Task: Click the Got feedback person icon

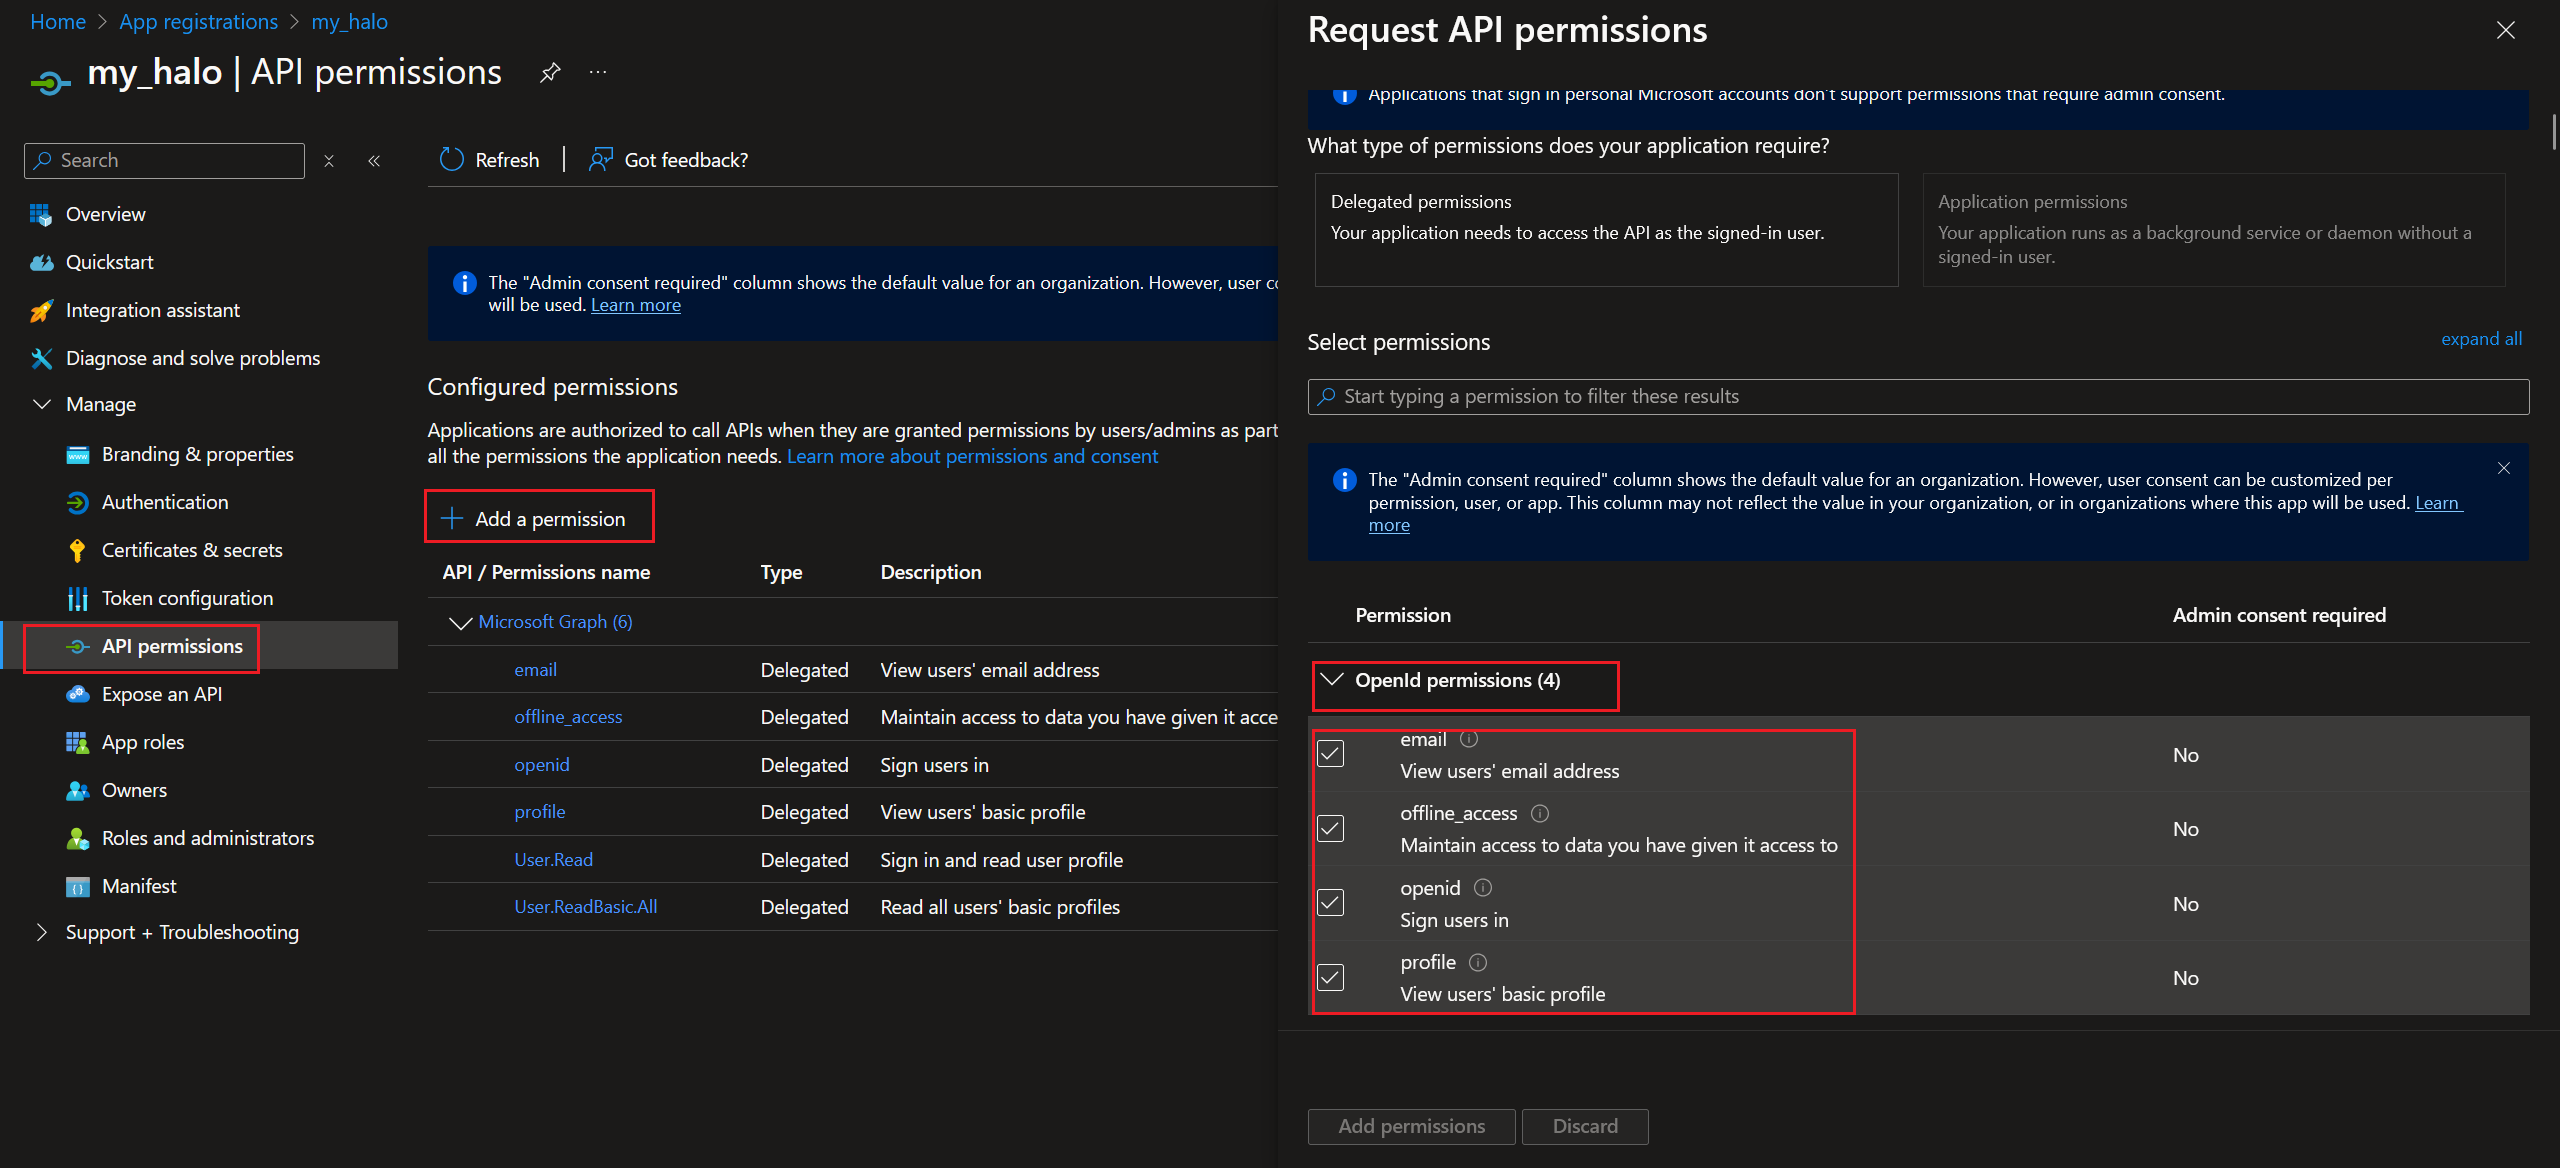Action: 600,160
